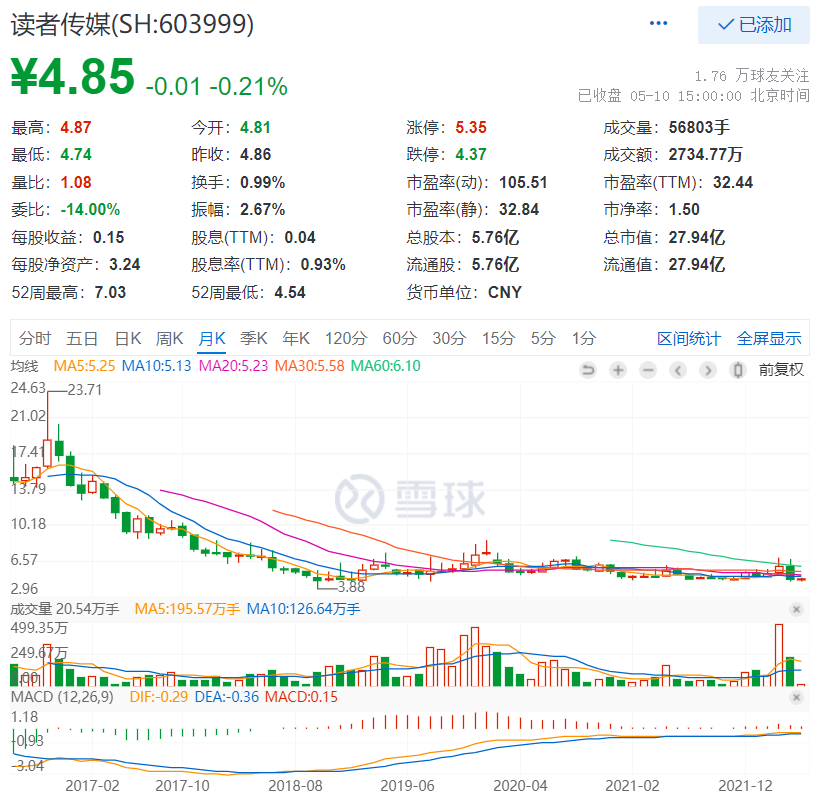Show the 120分 interval chart
This screenshot has width=826, height=798.
[346, 339]
